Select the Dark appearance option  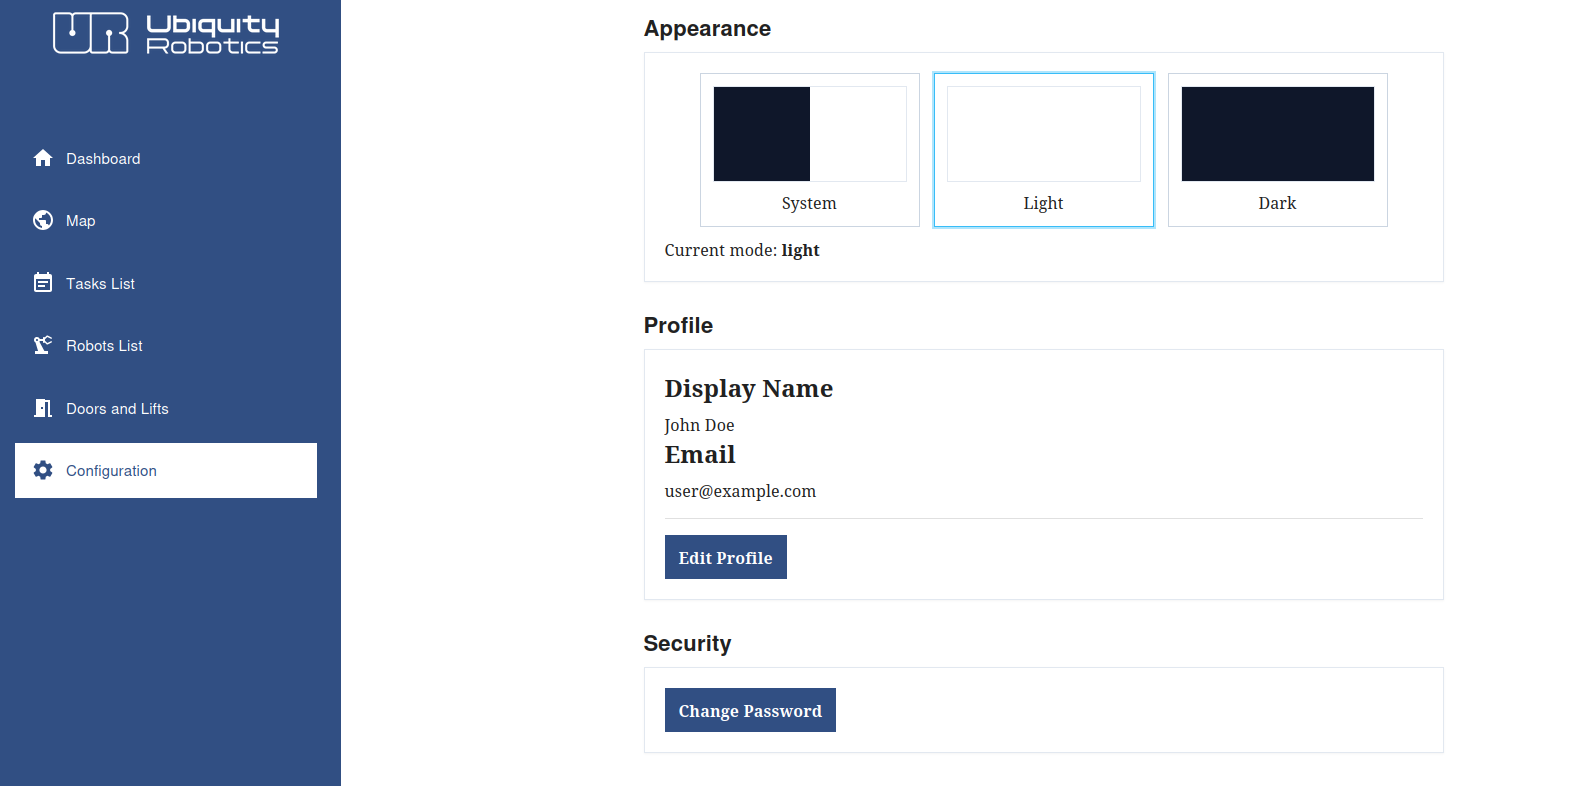pos(1278,150)
